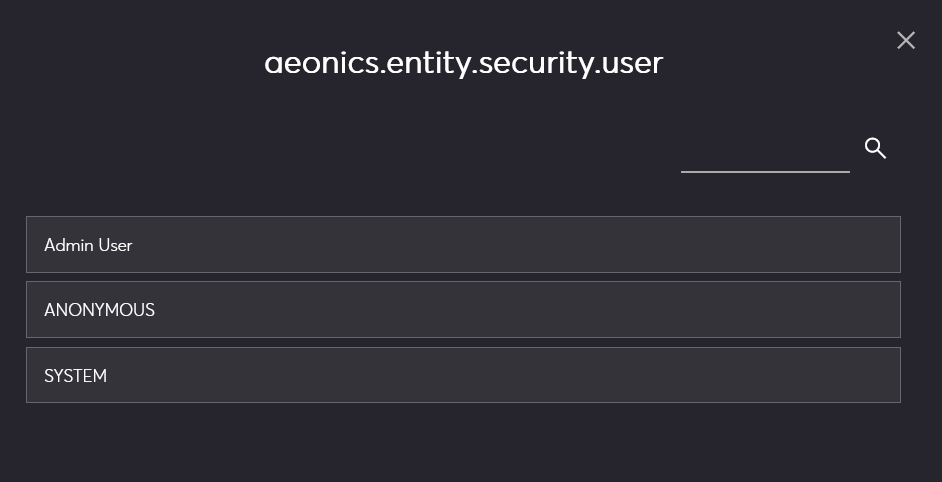Select the Admin User entry
The image size is (942, 482).
click(463, 244)
